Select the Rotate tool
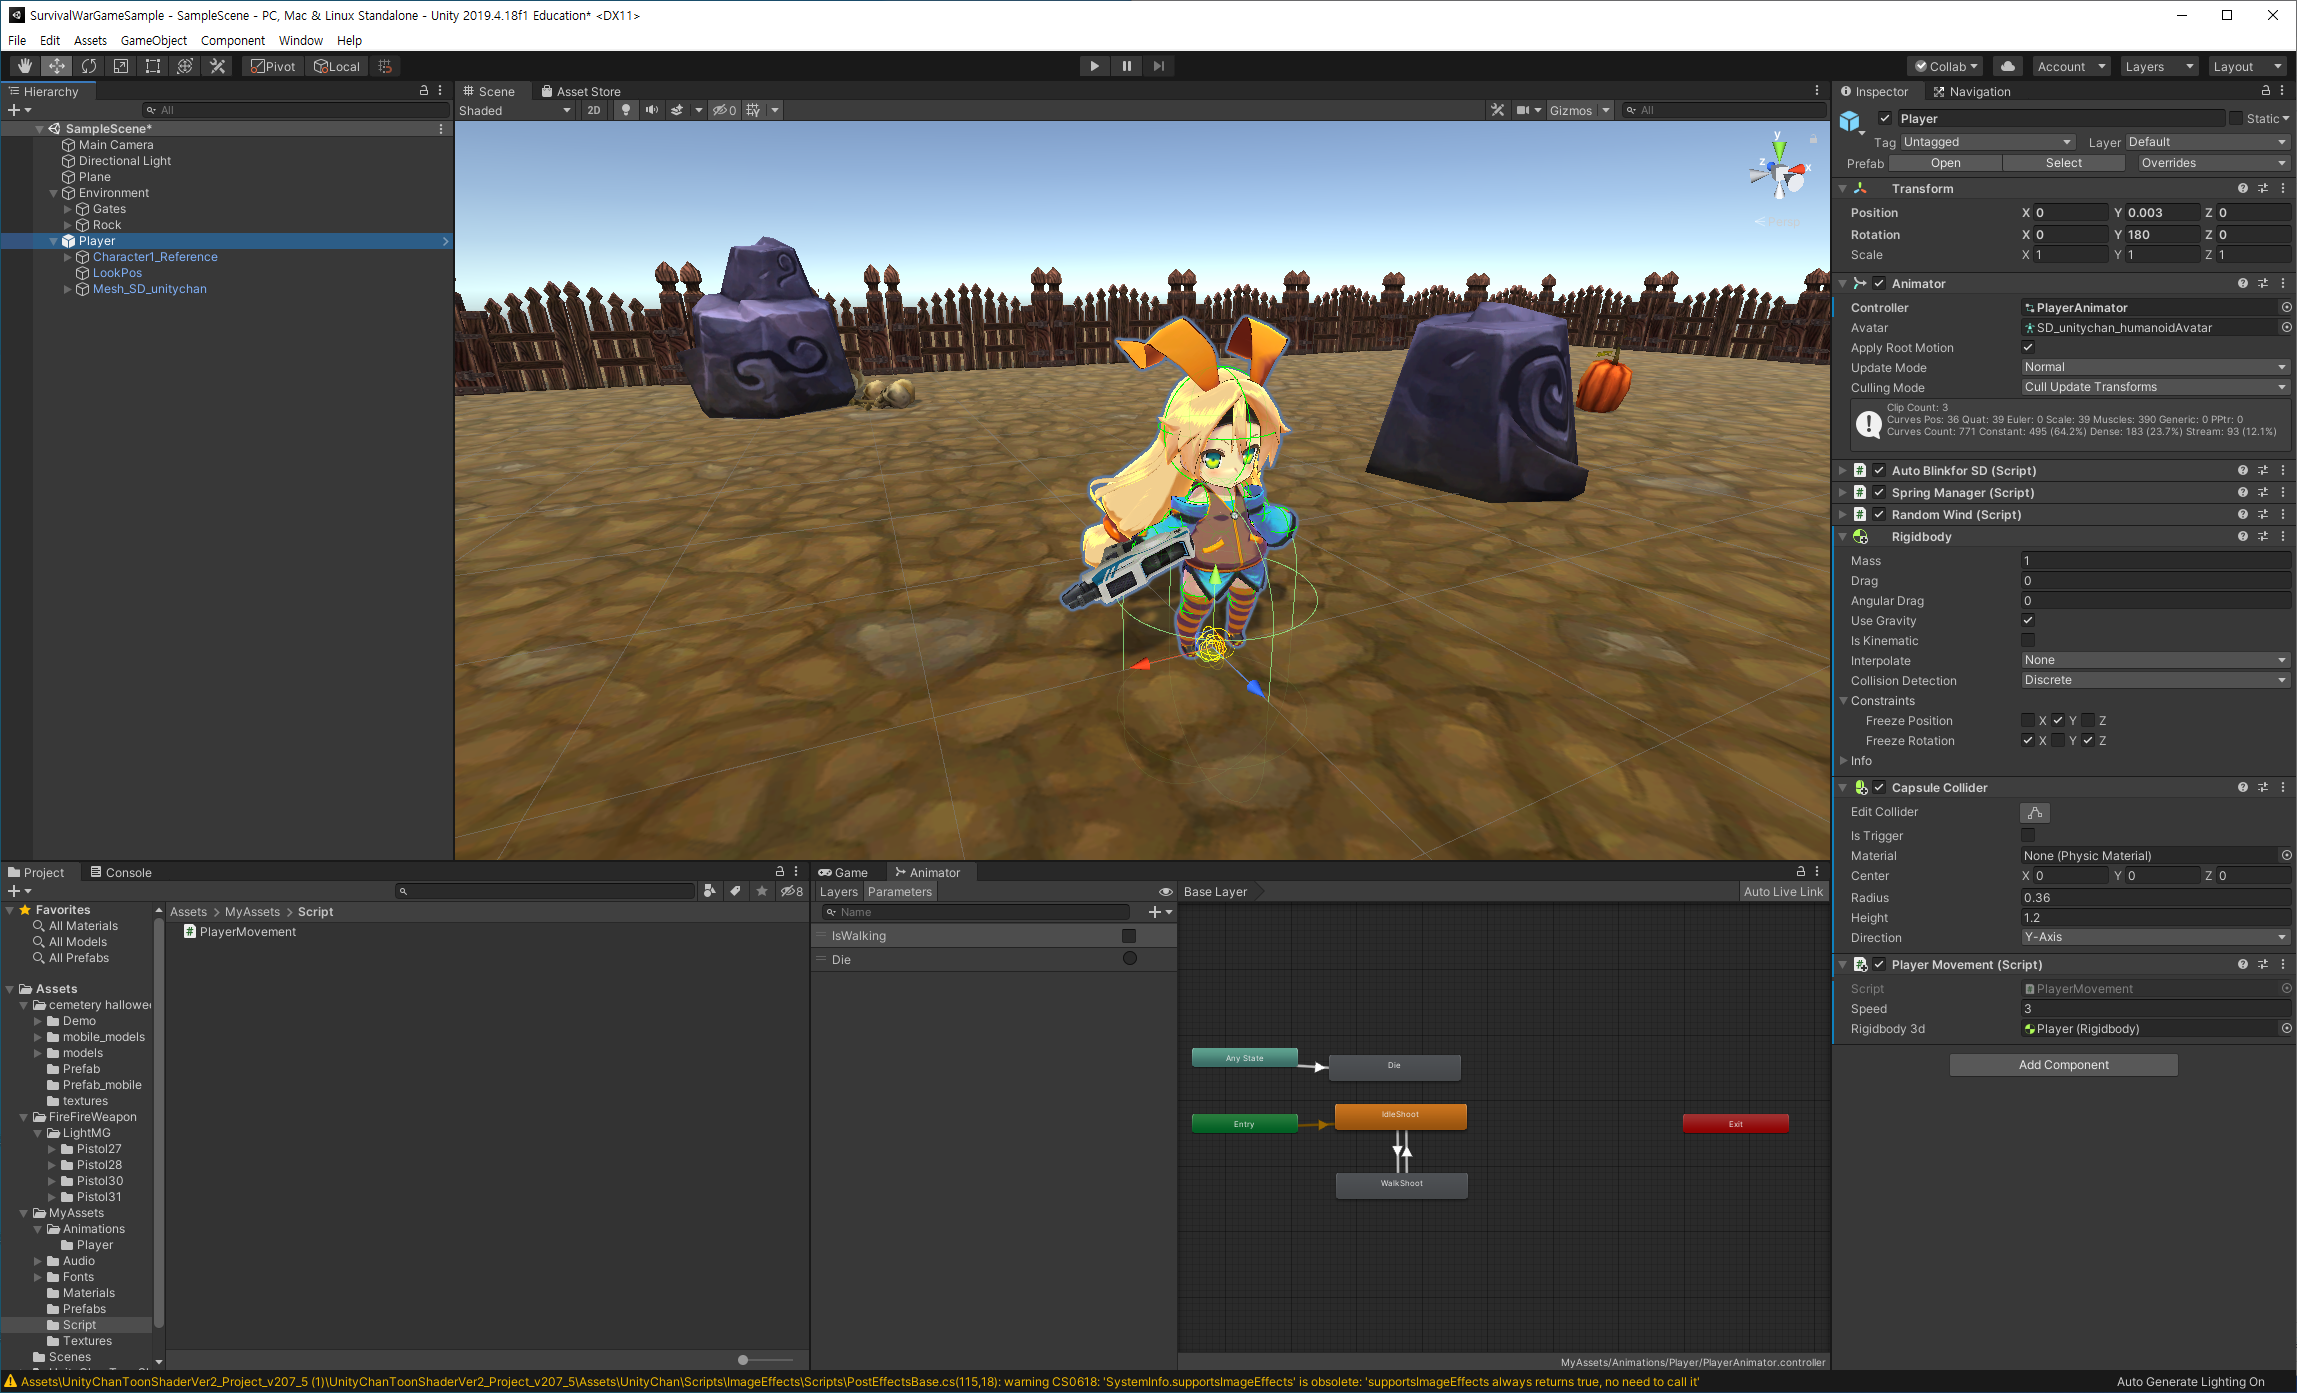 pos(89,66)
